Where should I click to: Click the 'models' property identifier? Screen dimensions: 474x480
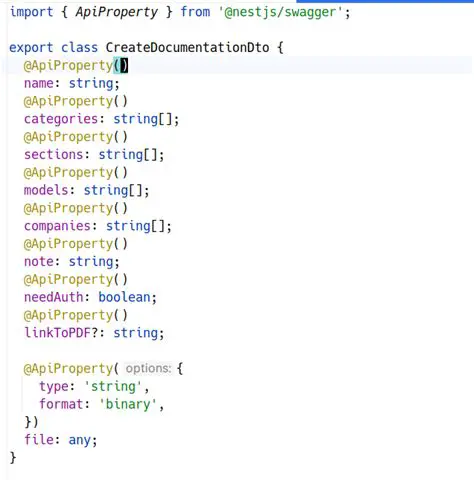coord(46,190)
